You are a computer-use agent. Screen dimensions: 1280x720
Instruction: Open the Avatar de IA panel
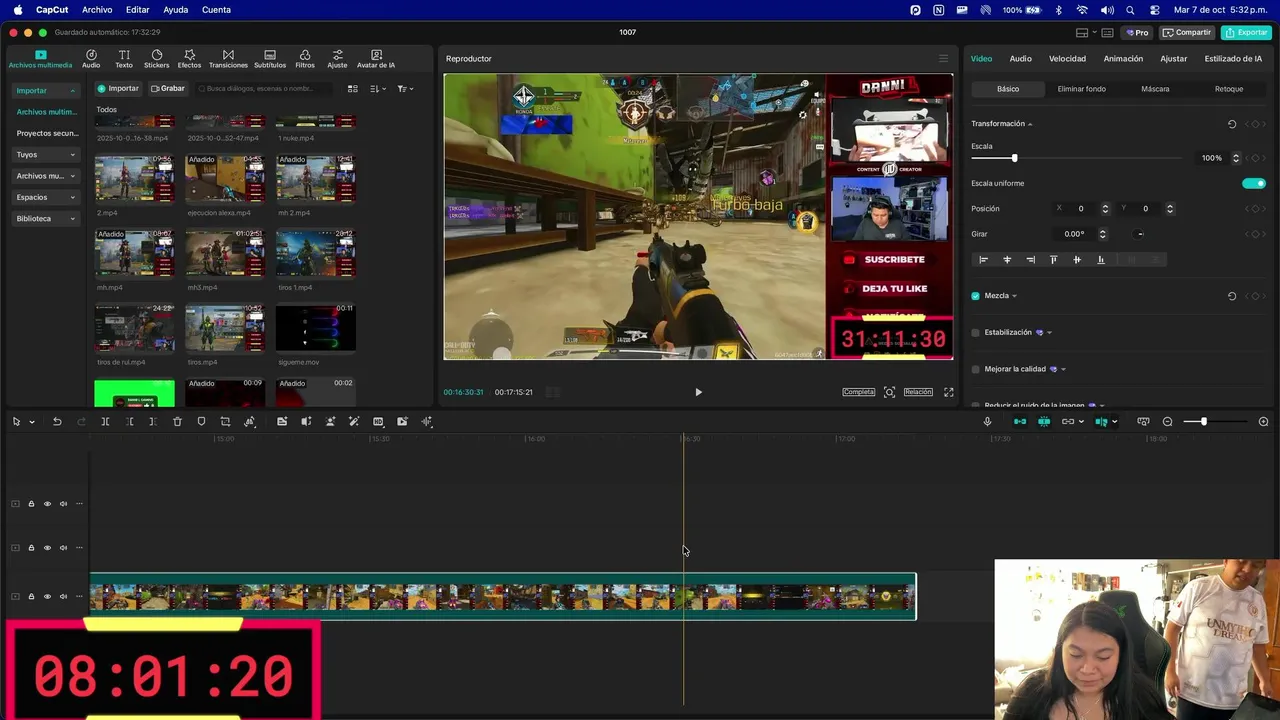click(376, 58)
